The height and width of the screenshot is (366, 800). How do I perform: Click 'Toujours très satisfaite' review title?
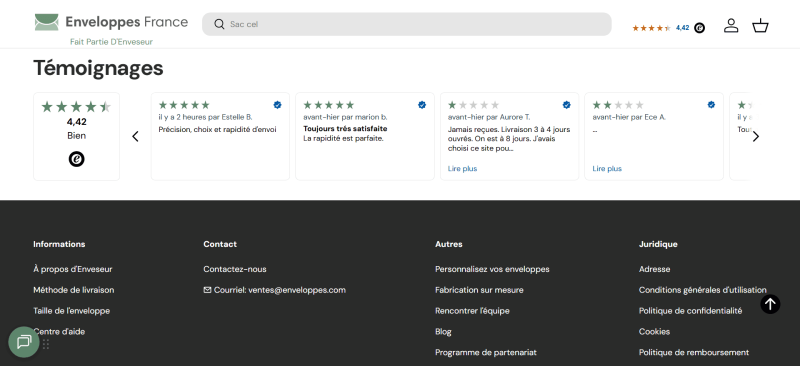click(345, 129)
